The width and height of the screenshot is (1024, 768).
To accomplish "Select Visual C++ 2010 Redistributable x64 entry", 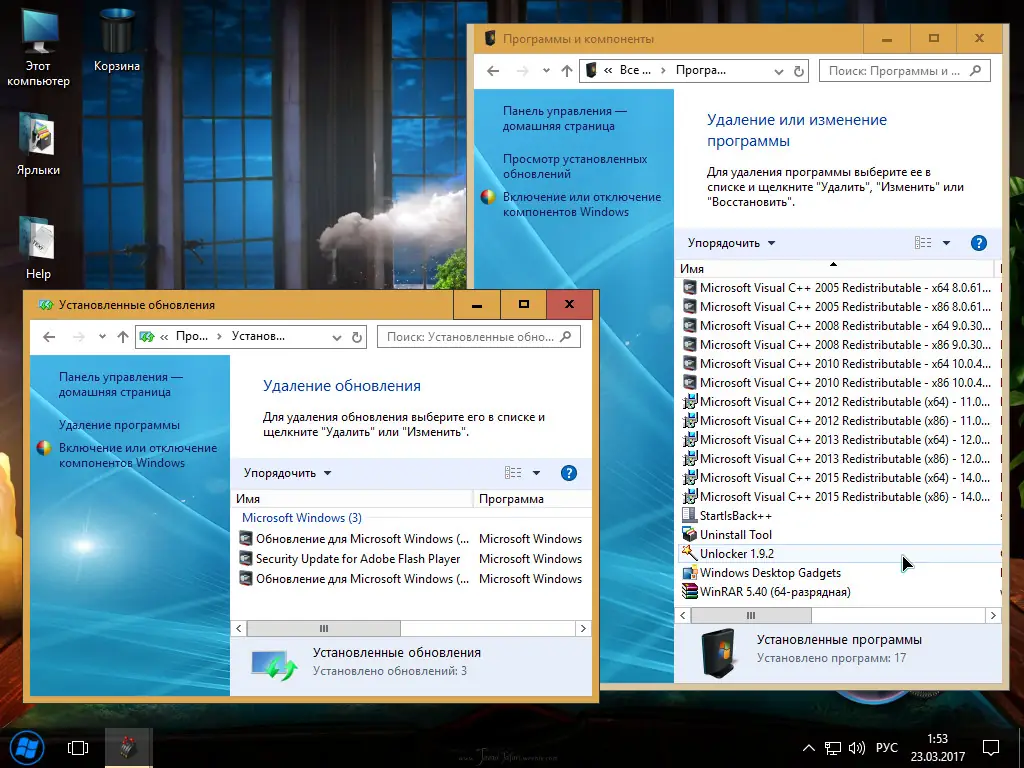I will 840,363.
